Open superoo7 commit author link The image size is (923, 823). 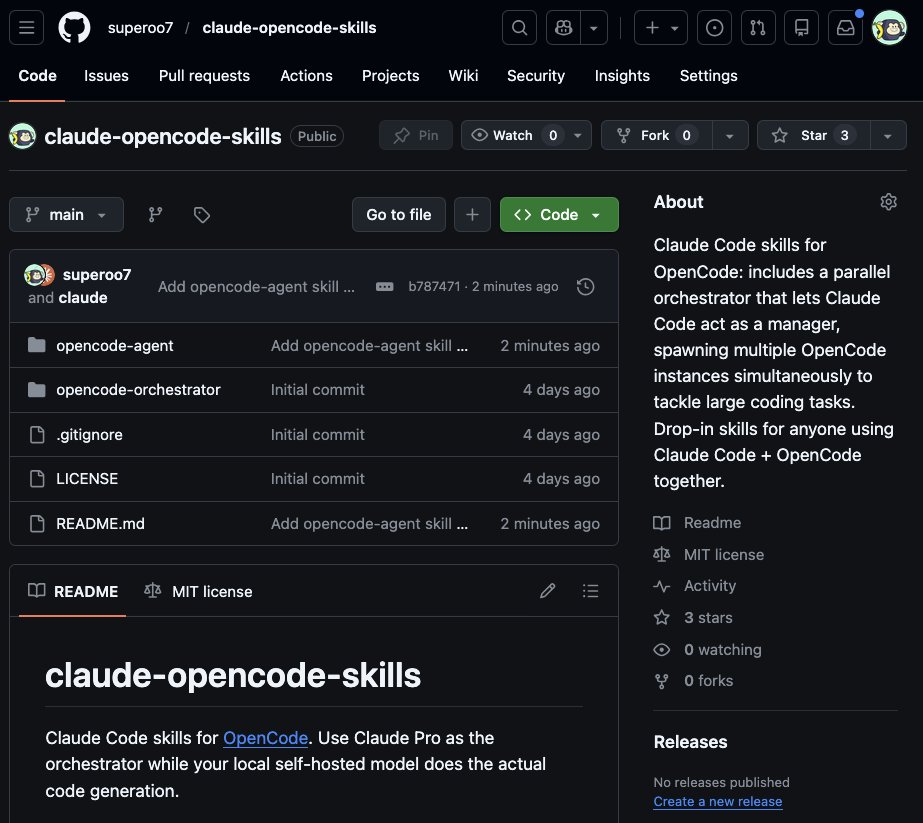tap(97, 275)
